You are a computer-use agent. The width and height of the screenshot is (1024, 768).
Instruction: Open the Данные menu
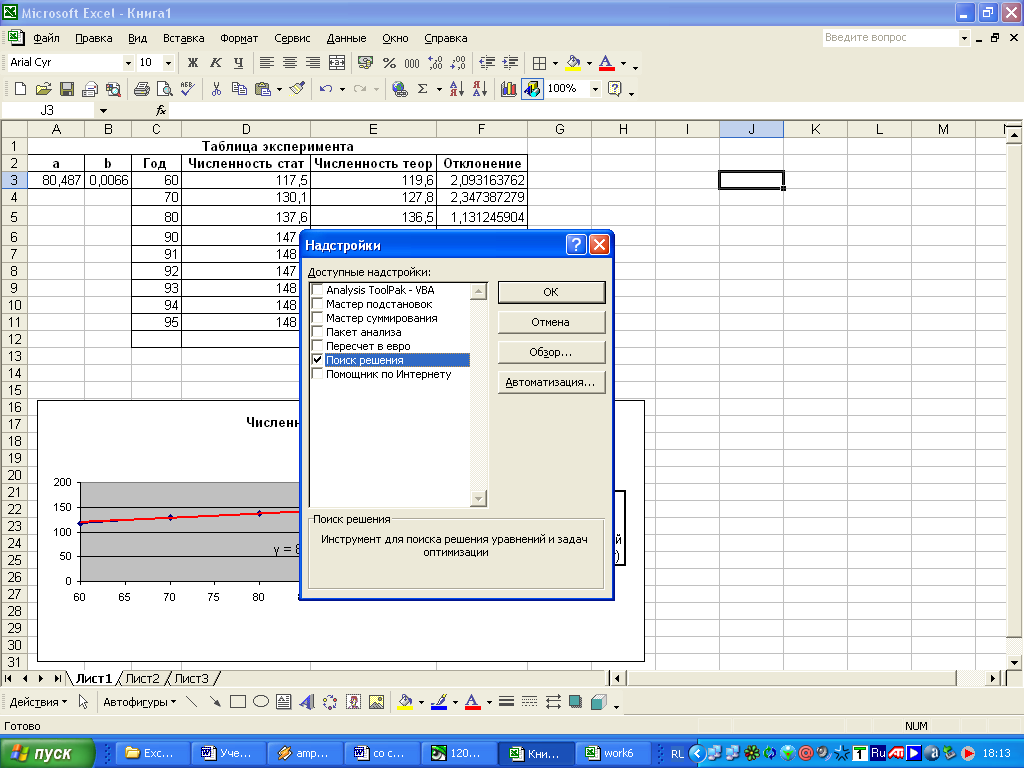pos(346,38)
